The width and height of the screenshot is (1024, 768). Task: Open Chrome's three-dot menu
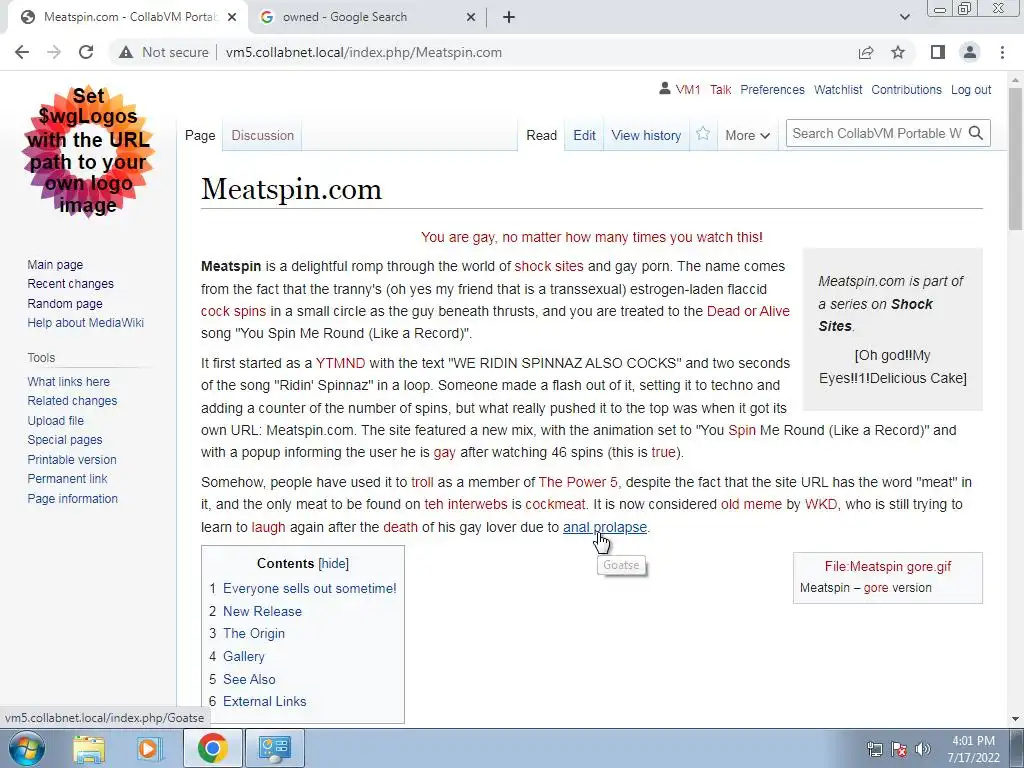pos(1002,52)
